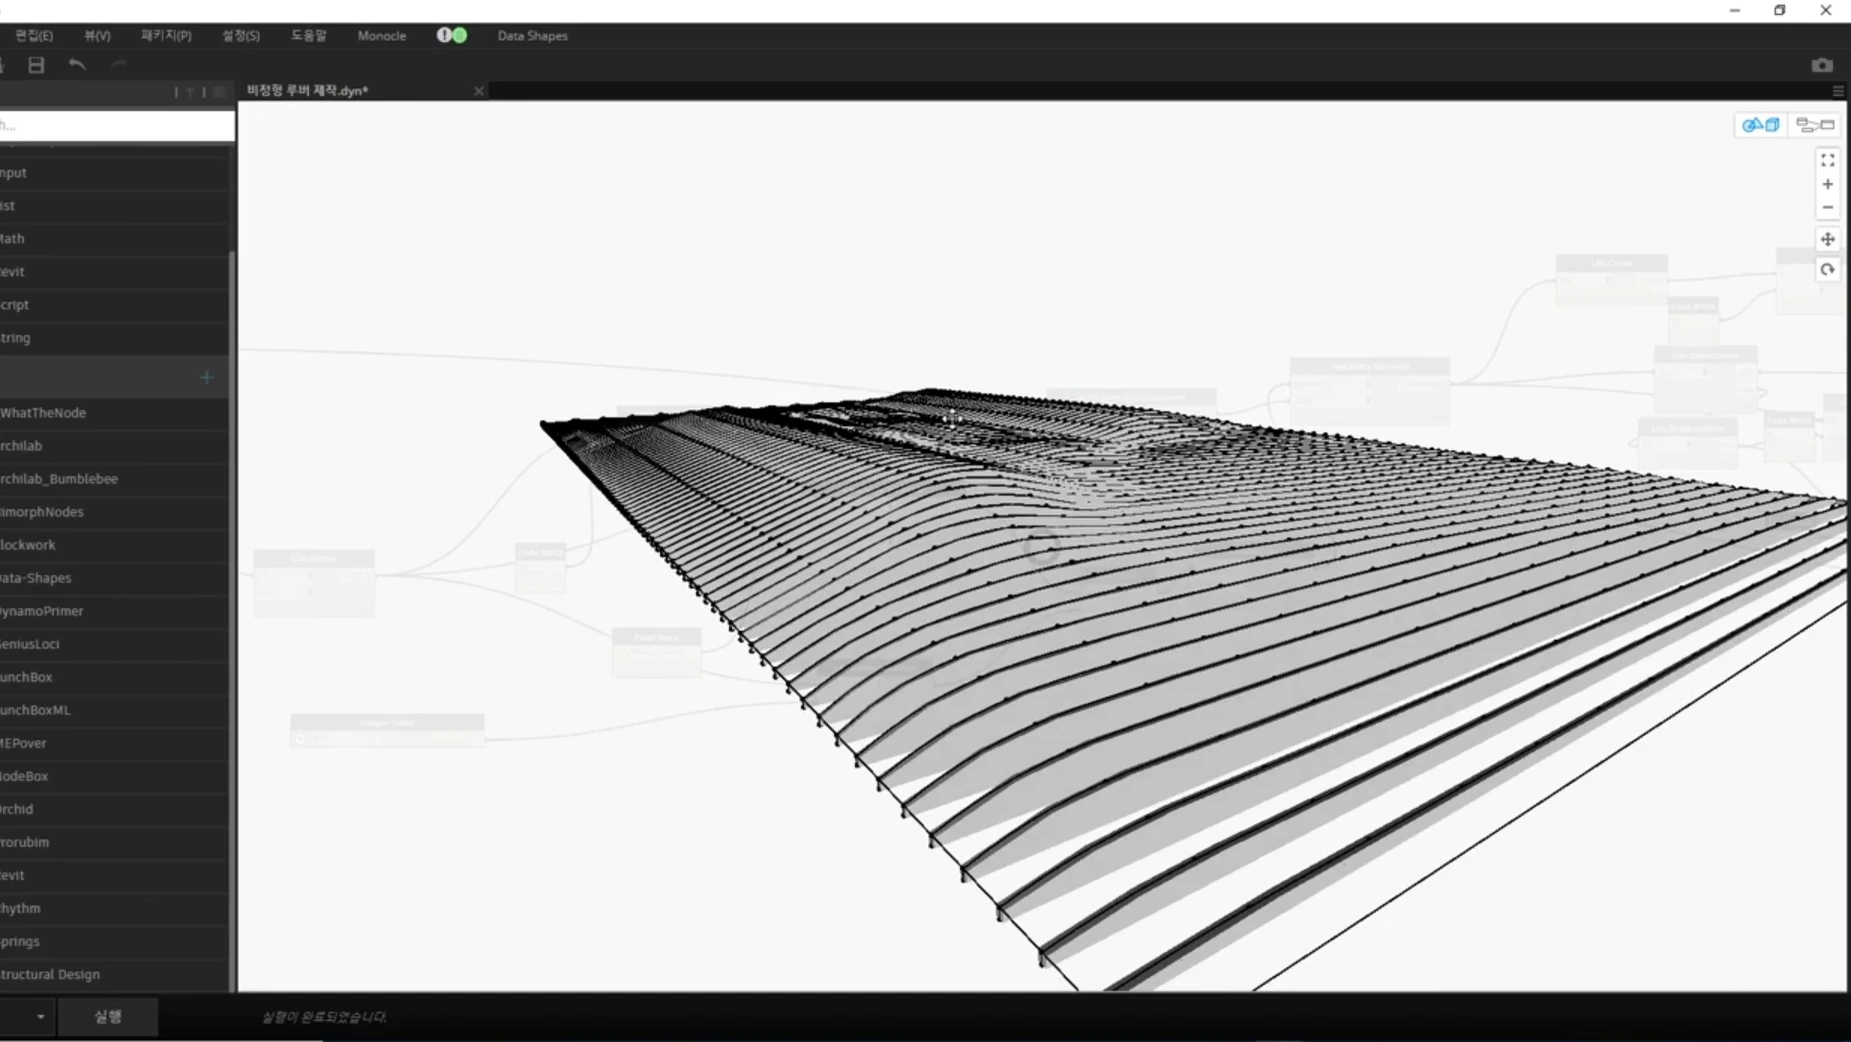Undo the last action in the toolbar
This screenshot has height=1042, width=1851.
click(77, 65)
